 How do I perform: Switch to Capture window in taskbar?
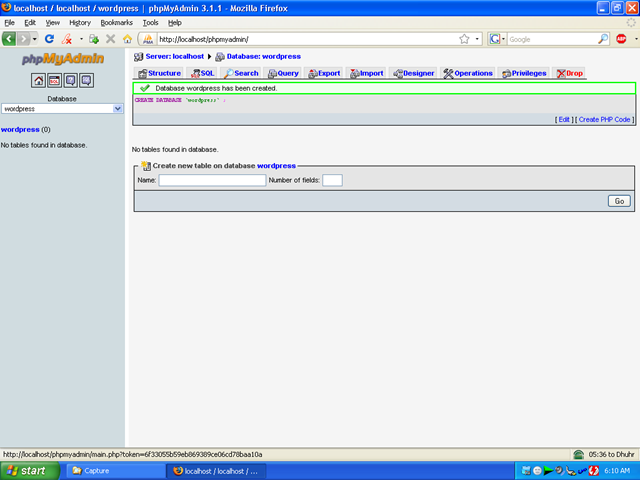[x=115, y=471]
